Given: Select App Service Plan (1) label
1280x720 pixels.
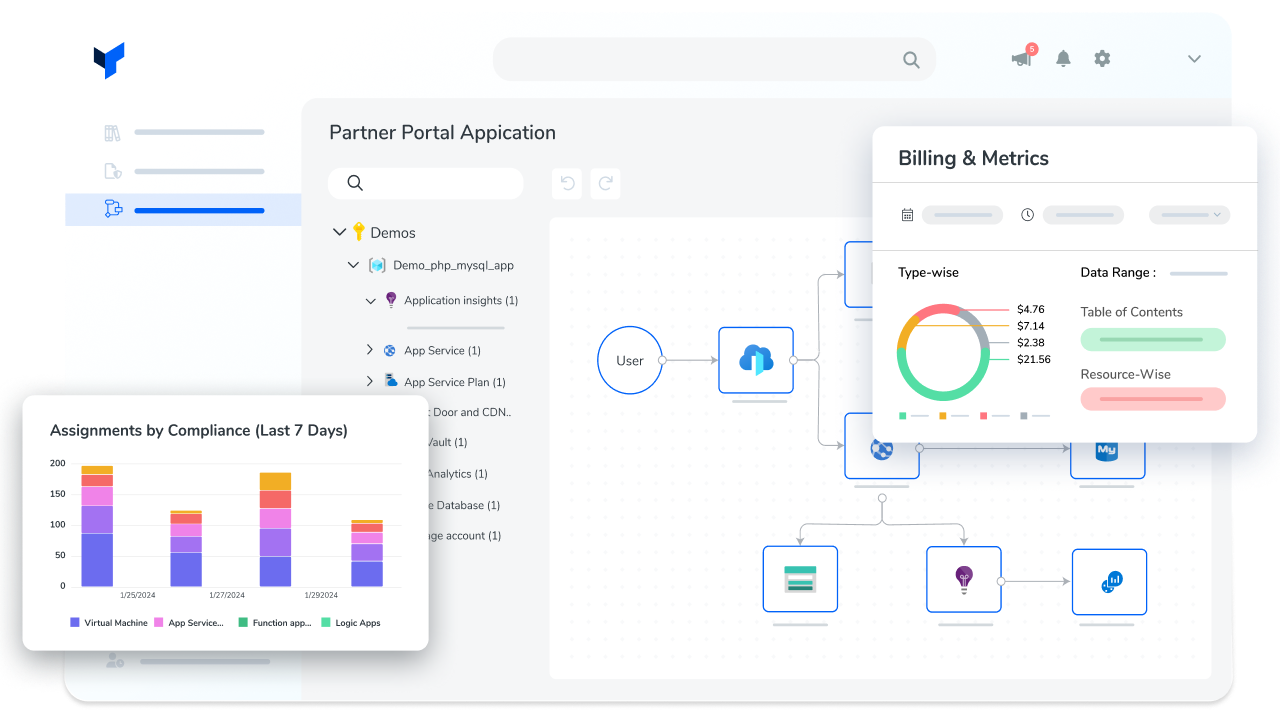Looking at the screenshot, I should (x=455, y=382).
